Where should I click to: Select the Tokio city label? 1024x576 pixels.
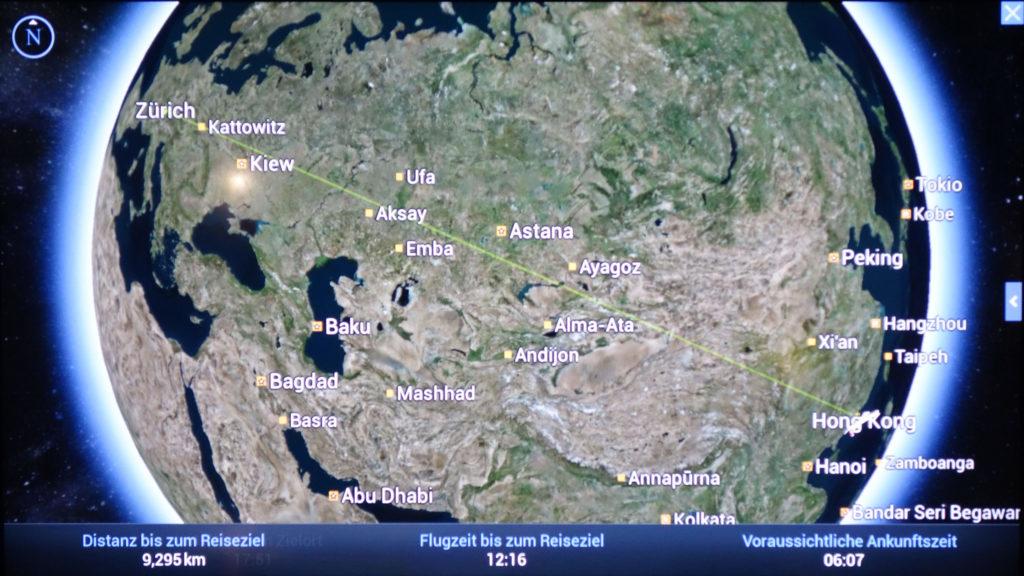[938, 185]
